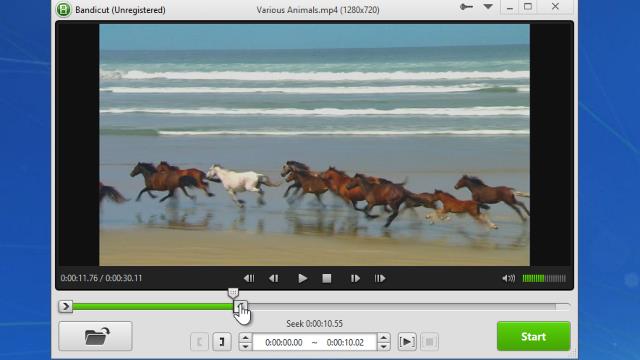Viewport: 640px width, 360px height.
Task: Decrease the end time with down arrow
Action: (384, 346)
